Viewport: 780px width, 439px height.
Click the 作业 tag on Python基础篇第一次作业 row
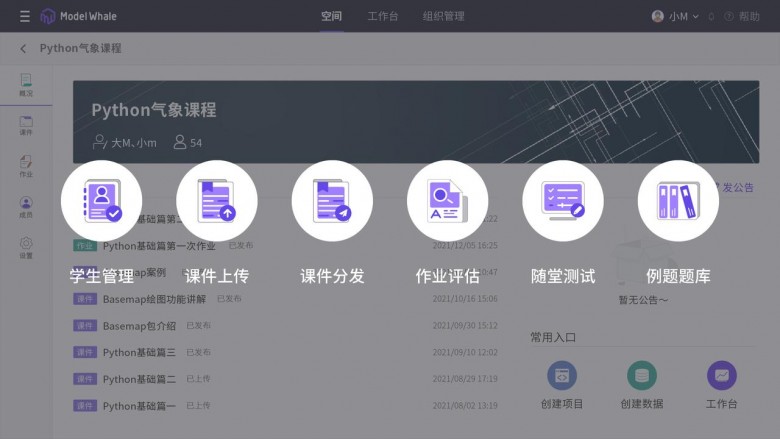[x=85, y=246]
